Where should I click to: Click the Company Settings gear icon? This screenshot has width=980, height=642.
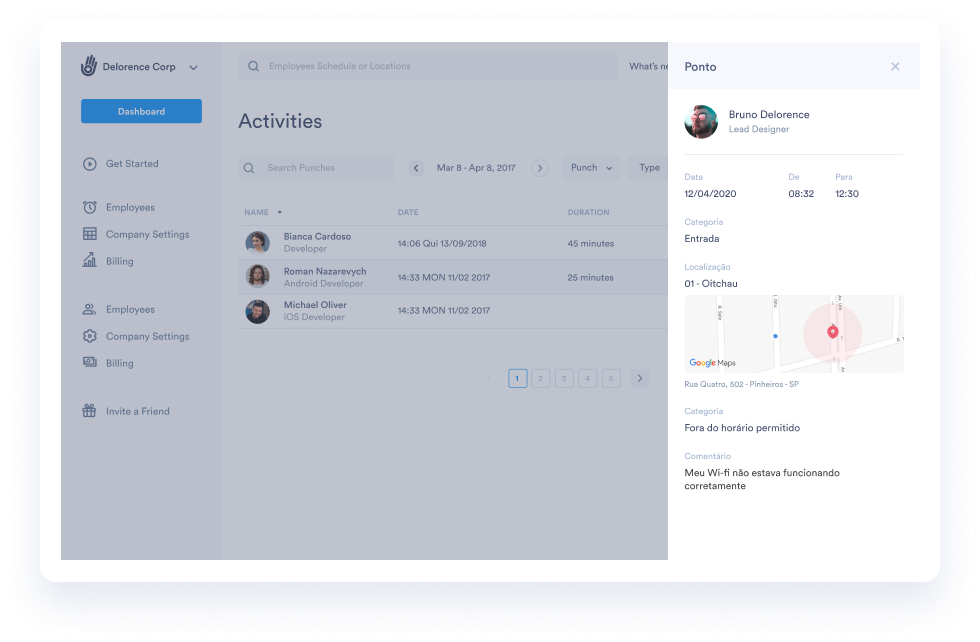(x=90, y=337)
